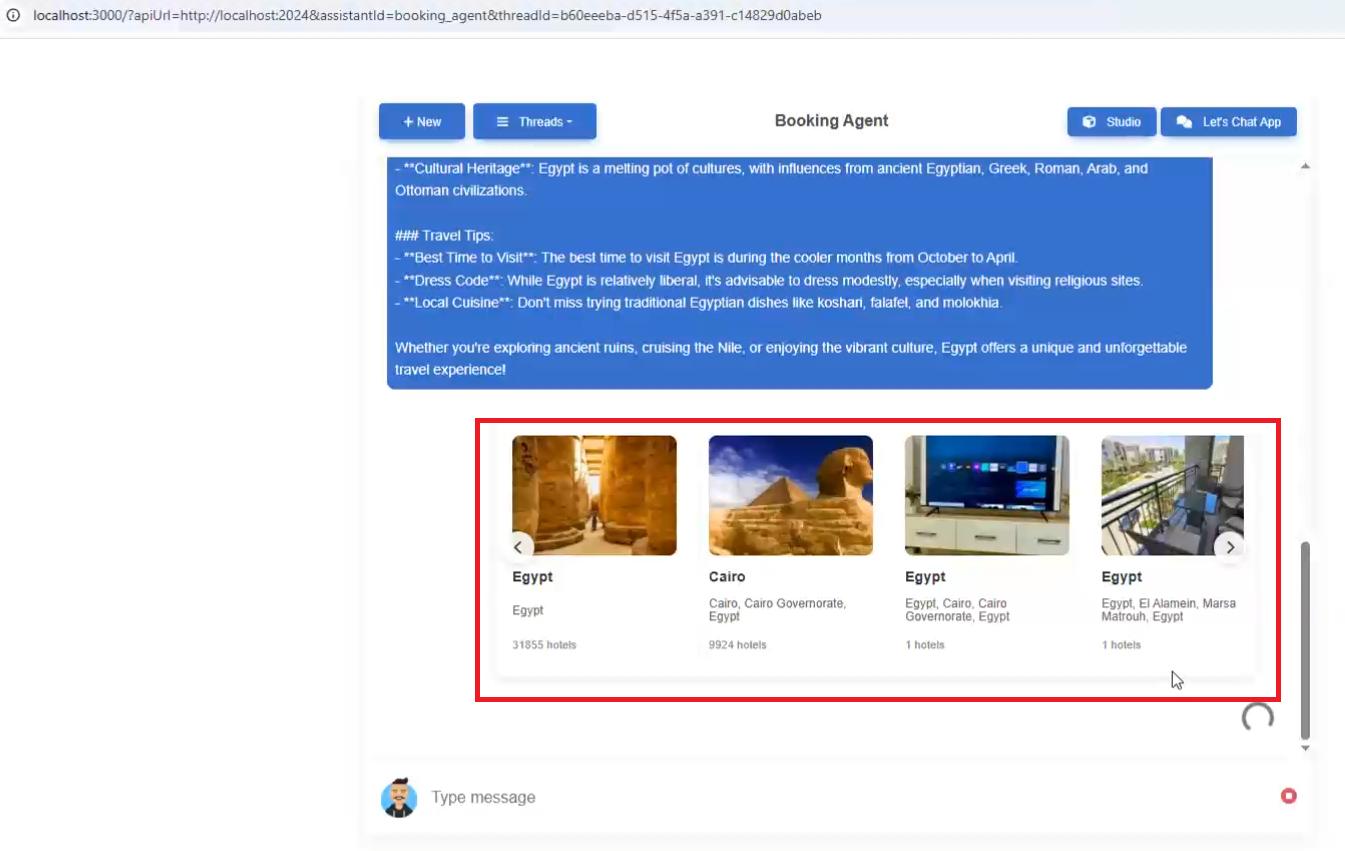This screenshot has width=1345, height=851.
Task: Click the user avatar icon
Action: [399, 797]
